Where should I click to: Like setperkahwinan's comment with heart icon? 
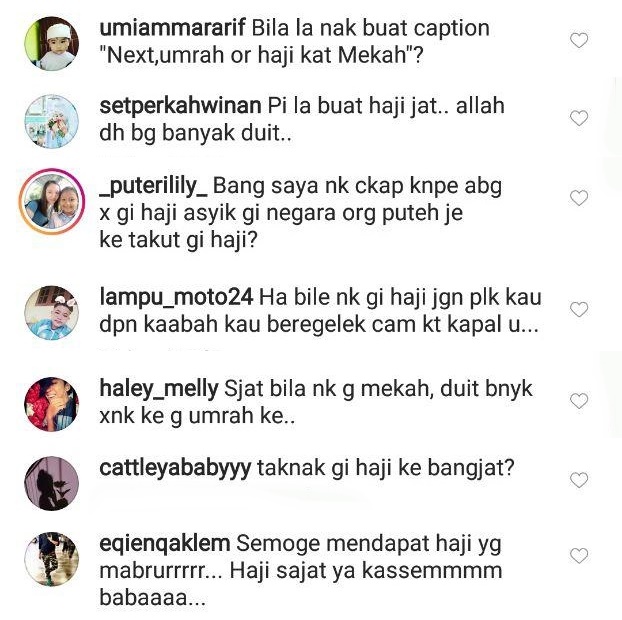tap(579, 118)
